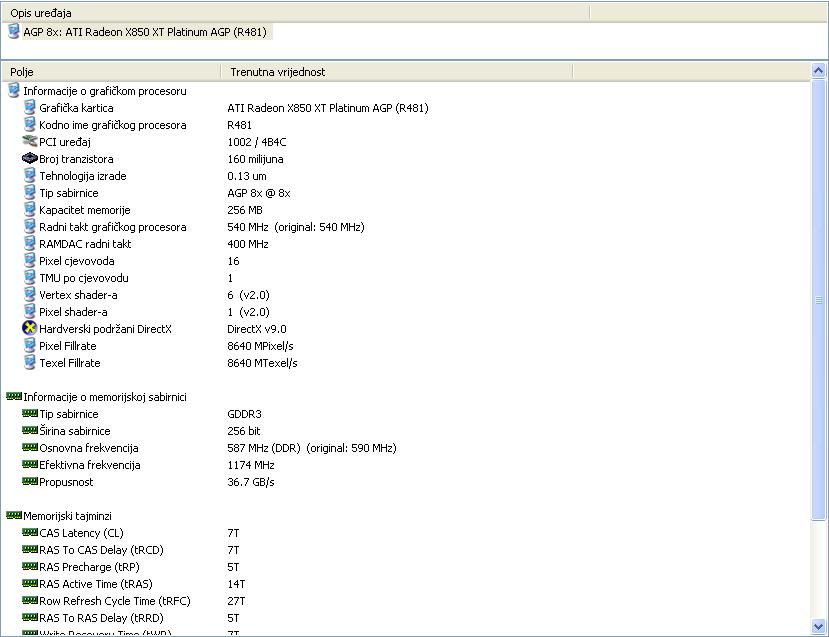Click the memory icon next to Širina sabirnice
This screenshot has height=637, width=829.
29,431
